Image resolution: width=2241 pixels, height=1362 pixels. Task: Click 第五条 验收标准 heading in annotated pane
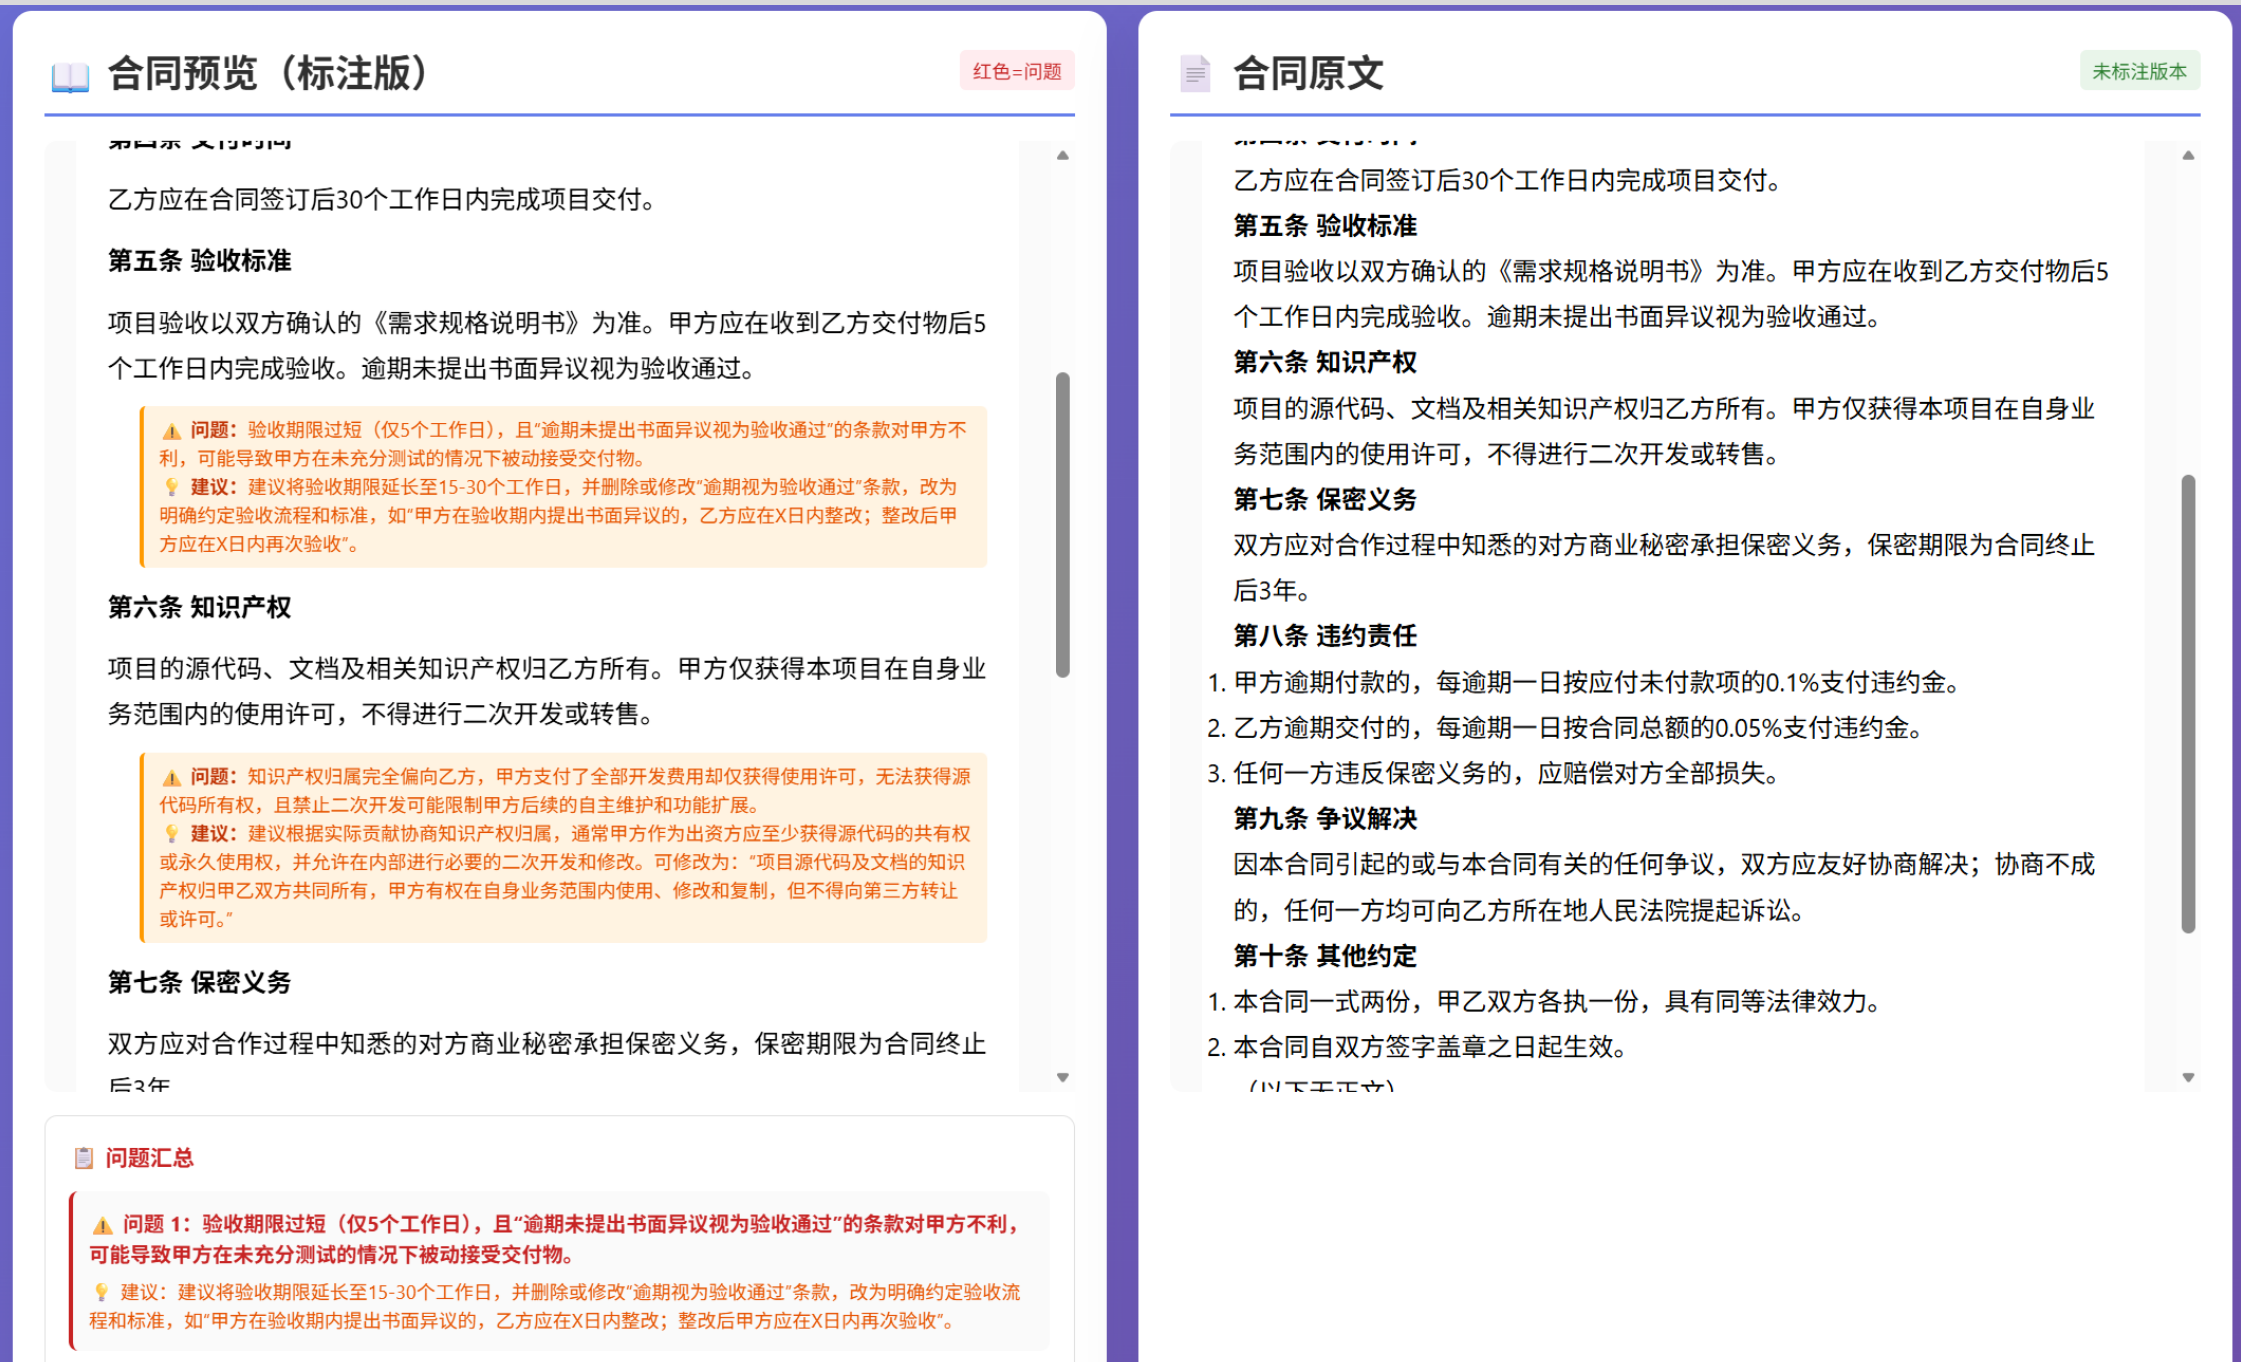click(200, 261)
